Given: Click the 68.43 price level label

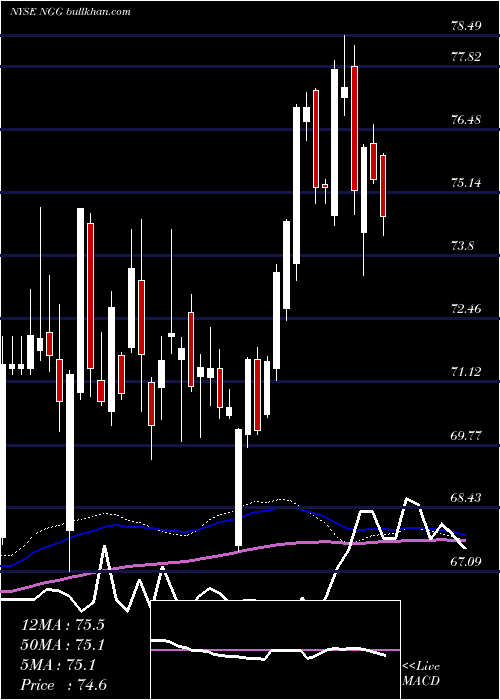Looking at the screenshot, I should [x=466, y=498].
